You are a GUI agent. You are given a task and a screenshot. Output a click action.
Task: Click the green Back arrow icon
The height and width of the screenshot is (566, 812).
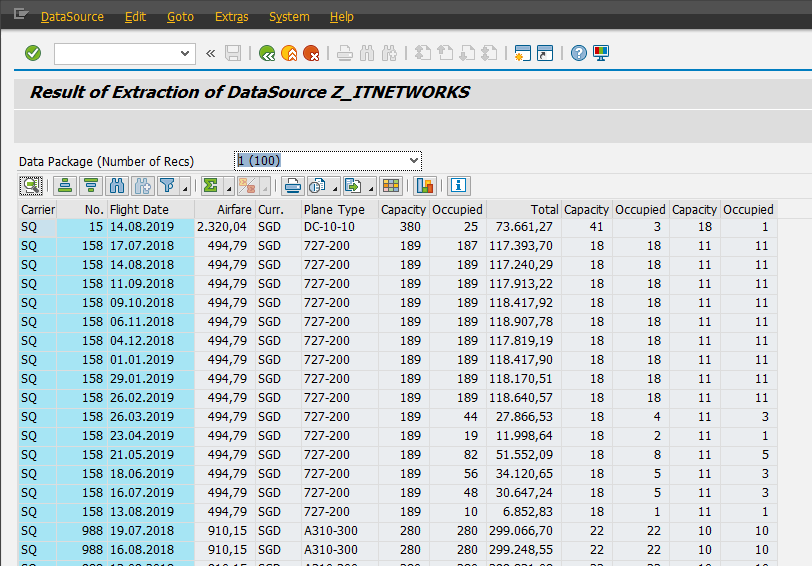(x=266, y=53)
